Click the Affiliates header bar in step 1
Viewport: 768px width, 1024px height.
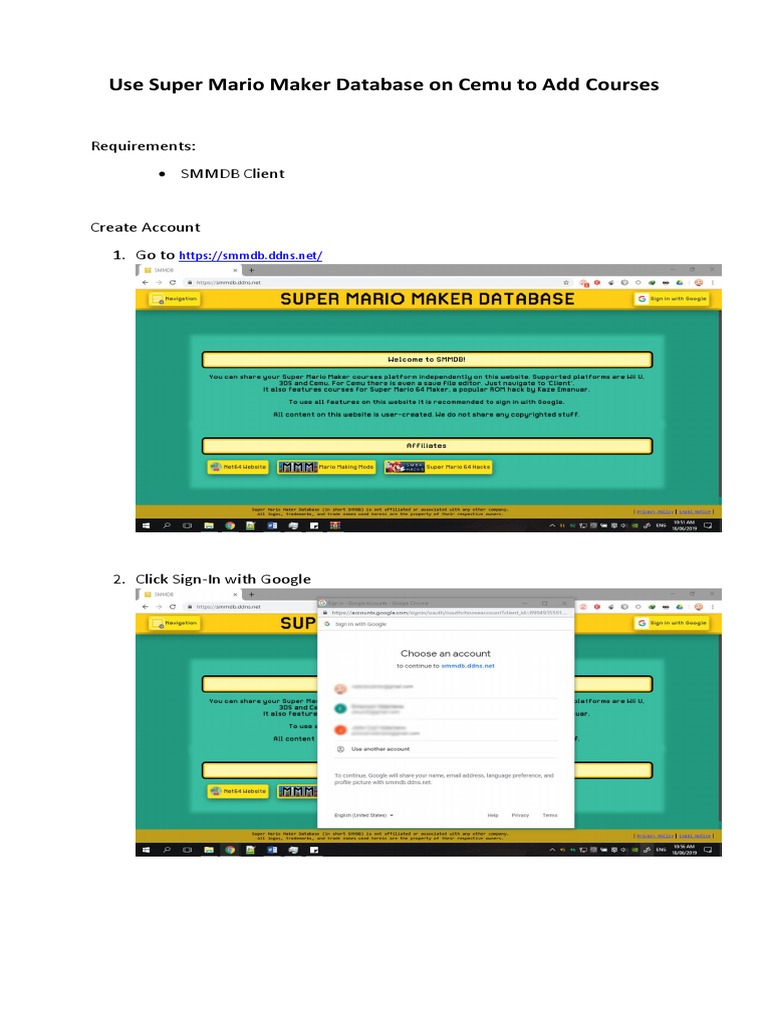pyautogui.click(x=427, y=445)
